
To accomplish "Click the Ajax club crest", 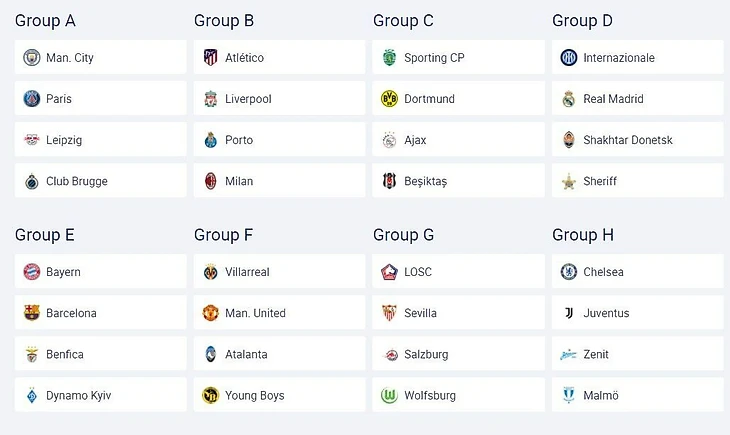I will pyautogui.click(x=390, y=140).
